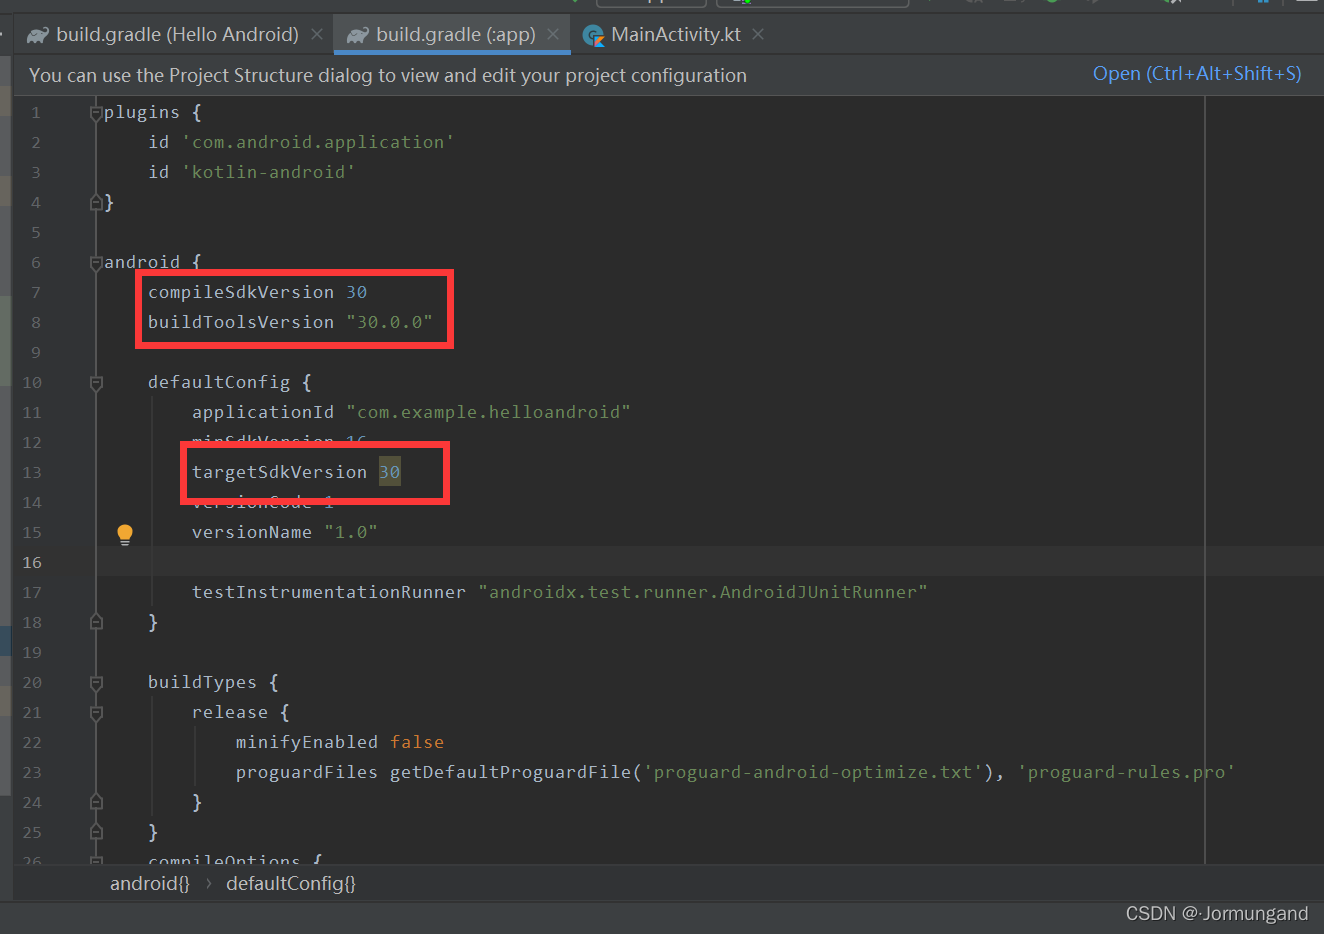Click the highlighted targetSdkVersion value 30
The width and height of the screenshot is (1324, 934).
(x=389, y=472)
